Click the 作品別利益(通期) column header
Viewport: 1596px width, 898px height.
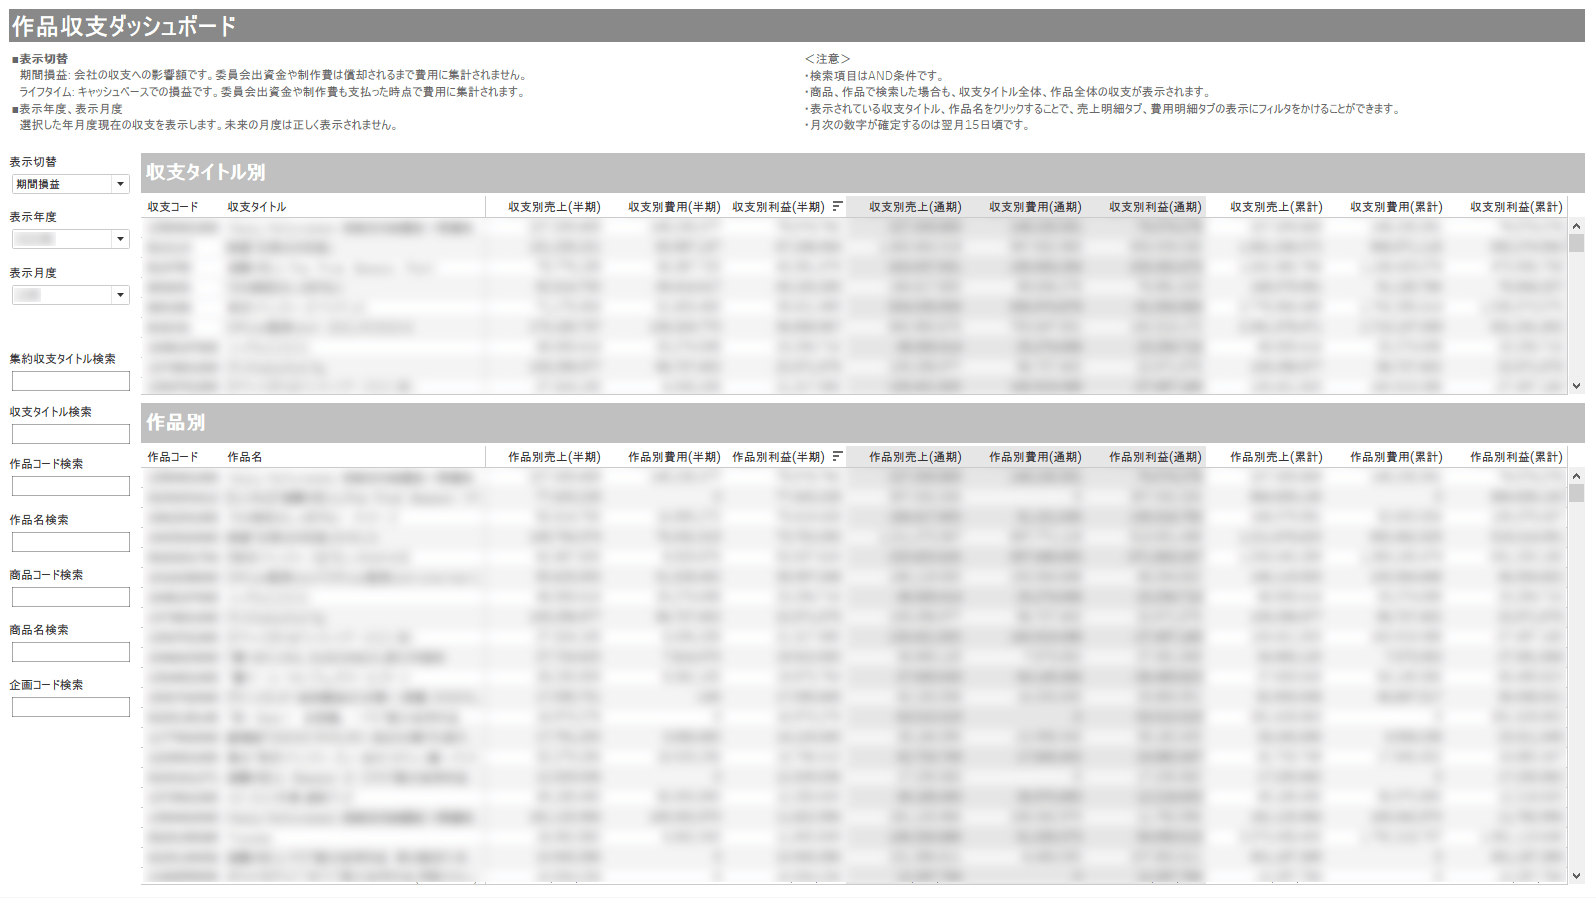point(1155,457)
